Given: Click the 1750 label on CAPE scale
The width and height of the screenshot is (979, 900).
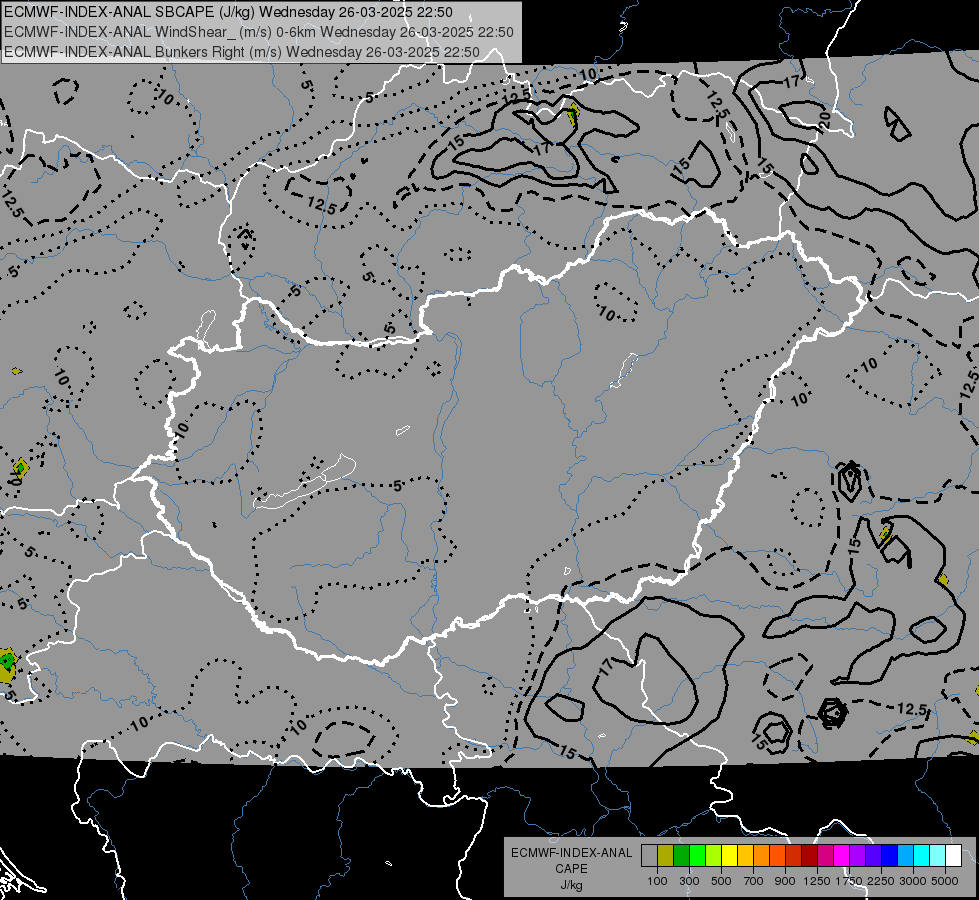Looking at the screenshot, I should click(x=849, y=881).
